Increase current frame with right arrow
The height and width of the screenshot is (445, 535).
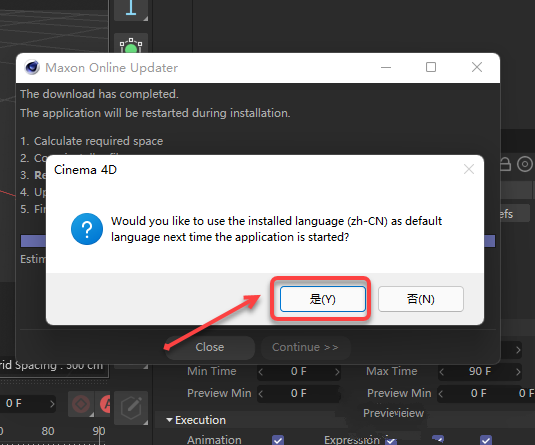point(52,404)
